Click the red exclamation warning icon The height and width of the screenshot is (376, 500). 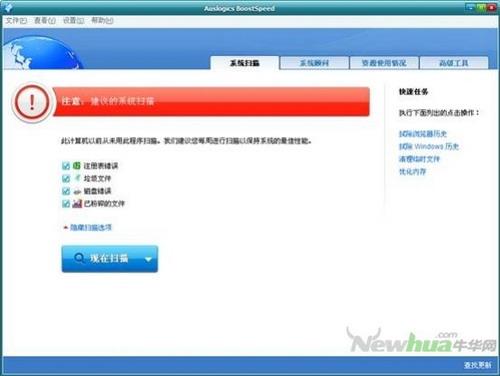pos(32,102)
